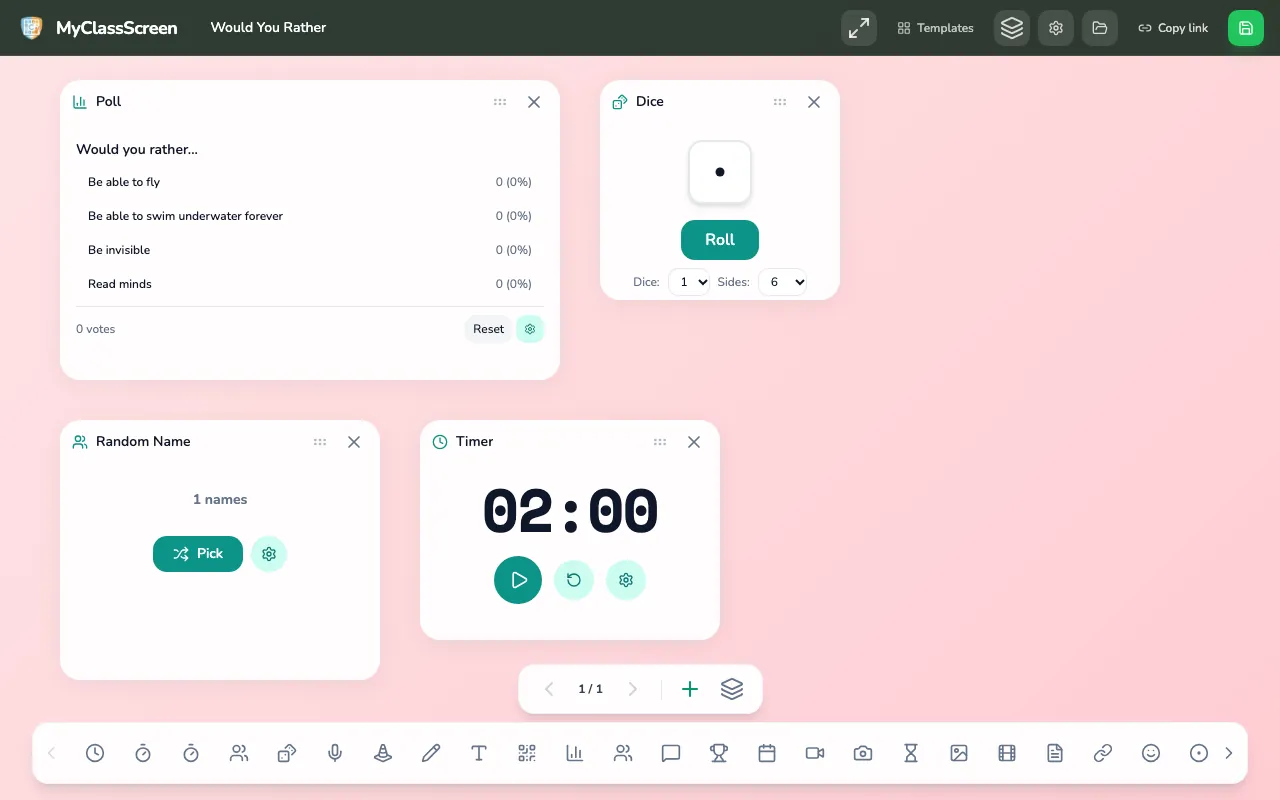Vote for "Read minds" poll option
This screenshot has width=1280, height=800.
click(x=310, y=284)
